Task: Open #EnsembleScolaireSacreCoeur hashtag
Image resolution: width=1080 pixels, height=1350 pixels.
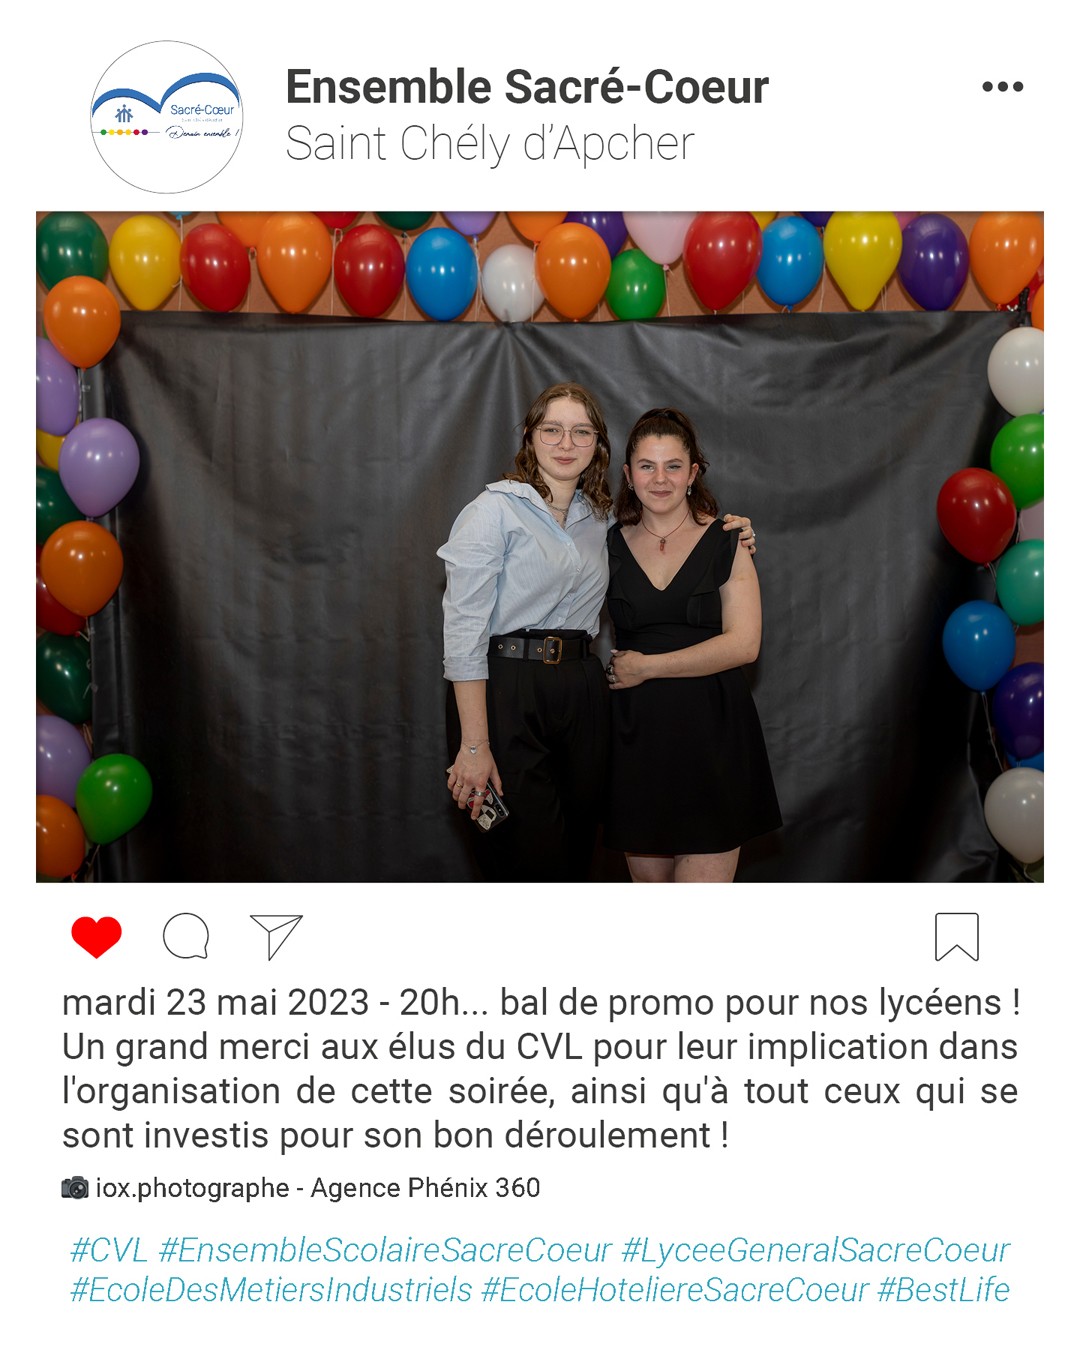Action: click(385, 1250)
